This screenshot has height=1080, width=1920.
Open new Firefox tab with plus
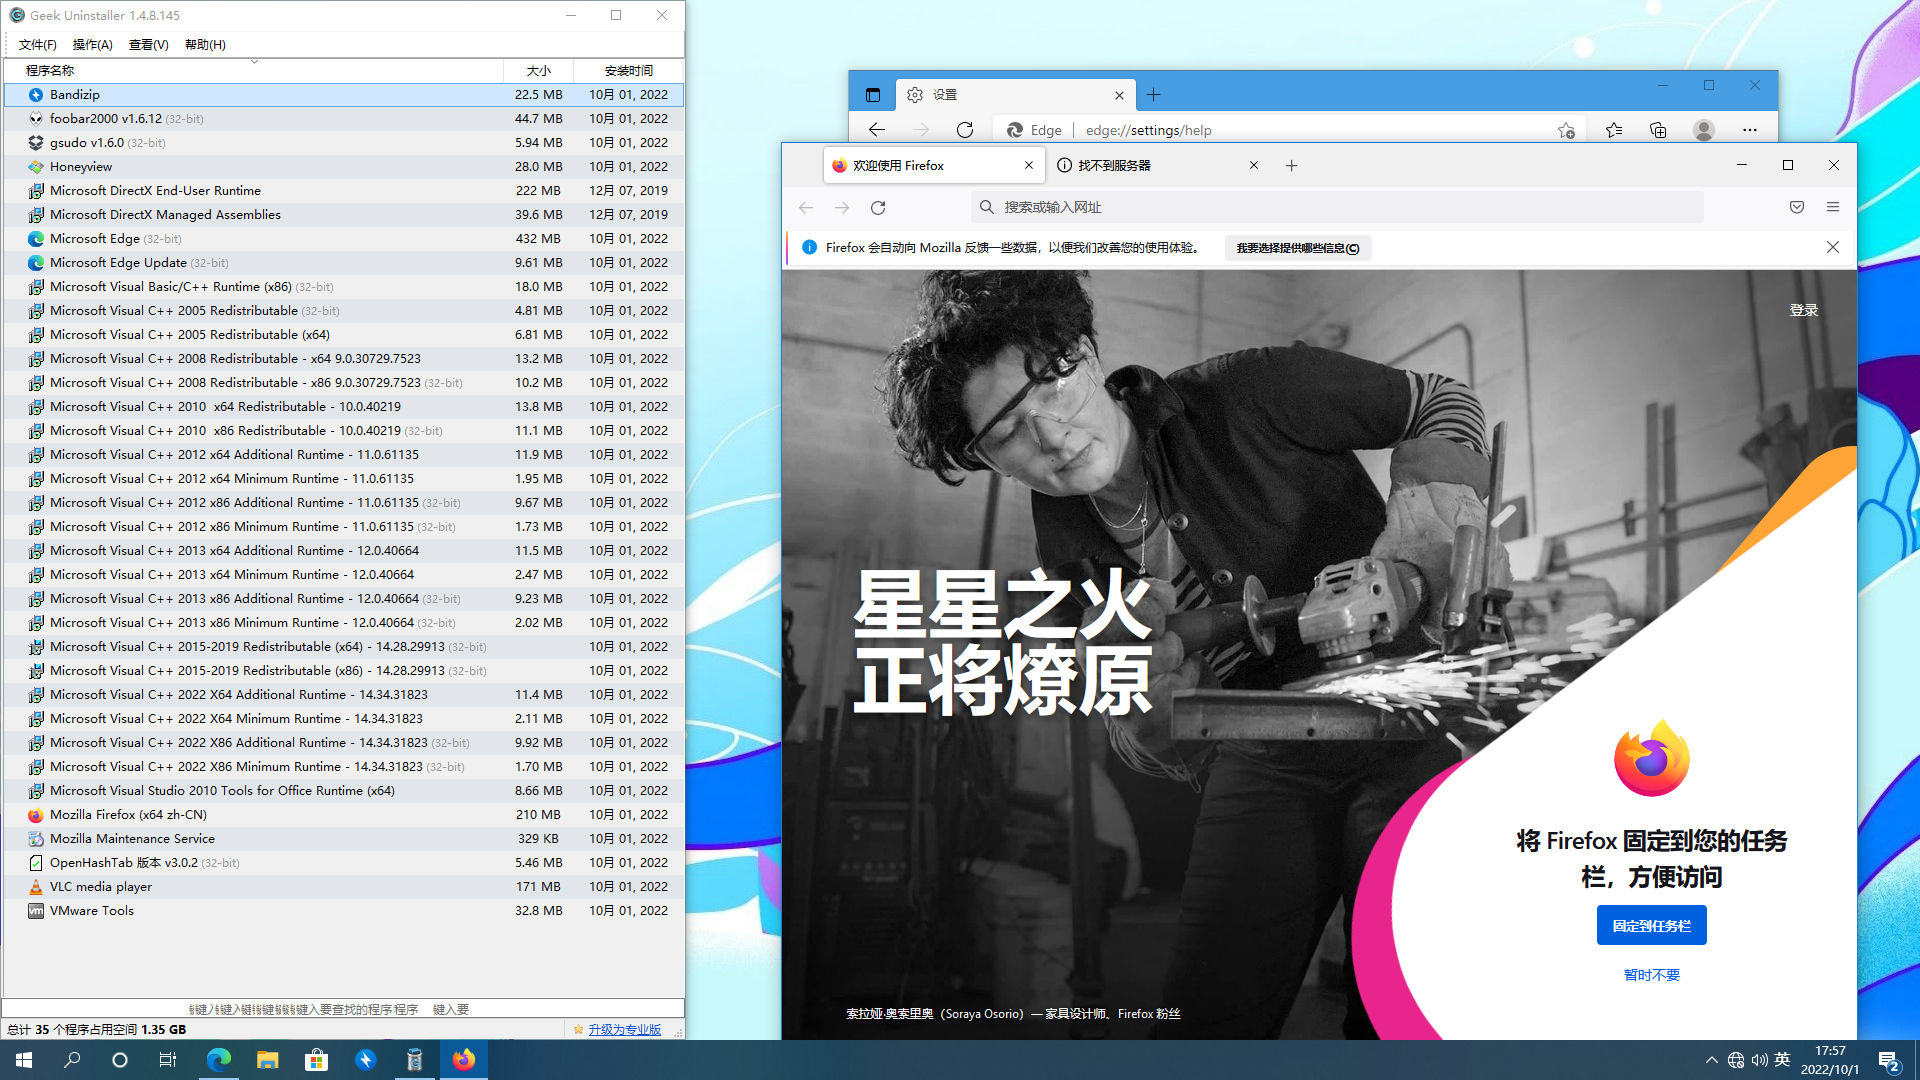click(1291, 166)
